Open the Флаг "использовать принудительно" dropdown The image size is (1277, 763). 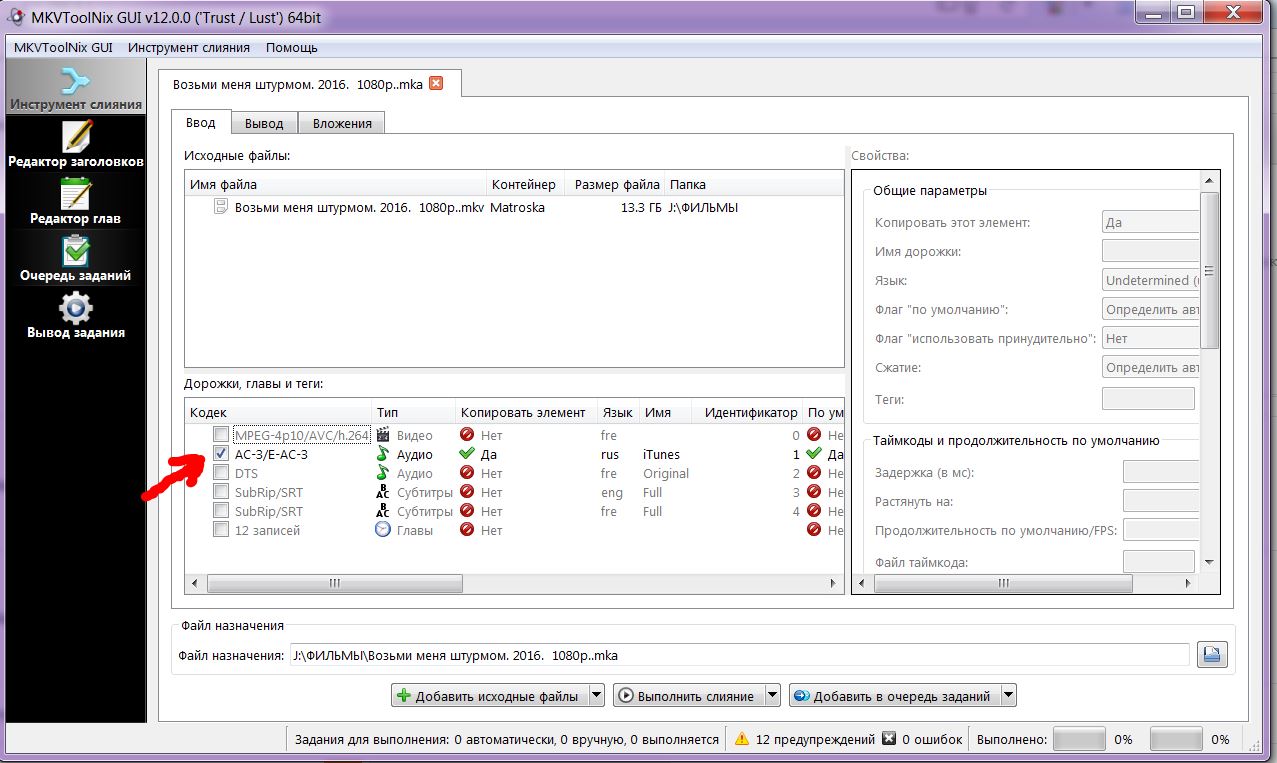coord(1150,339)
